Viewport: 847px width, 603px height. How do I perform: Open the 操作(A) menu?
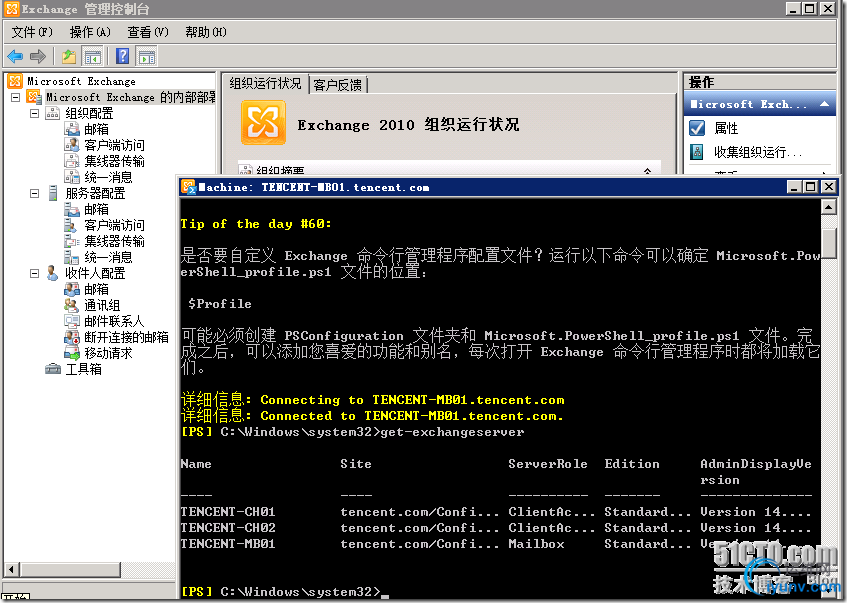(x=90, y=32)
